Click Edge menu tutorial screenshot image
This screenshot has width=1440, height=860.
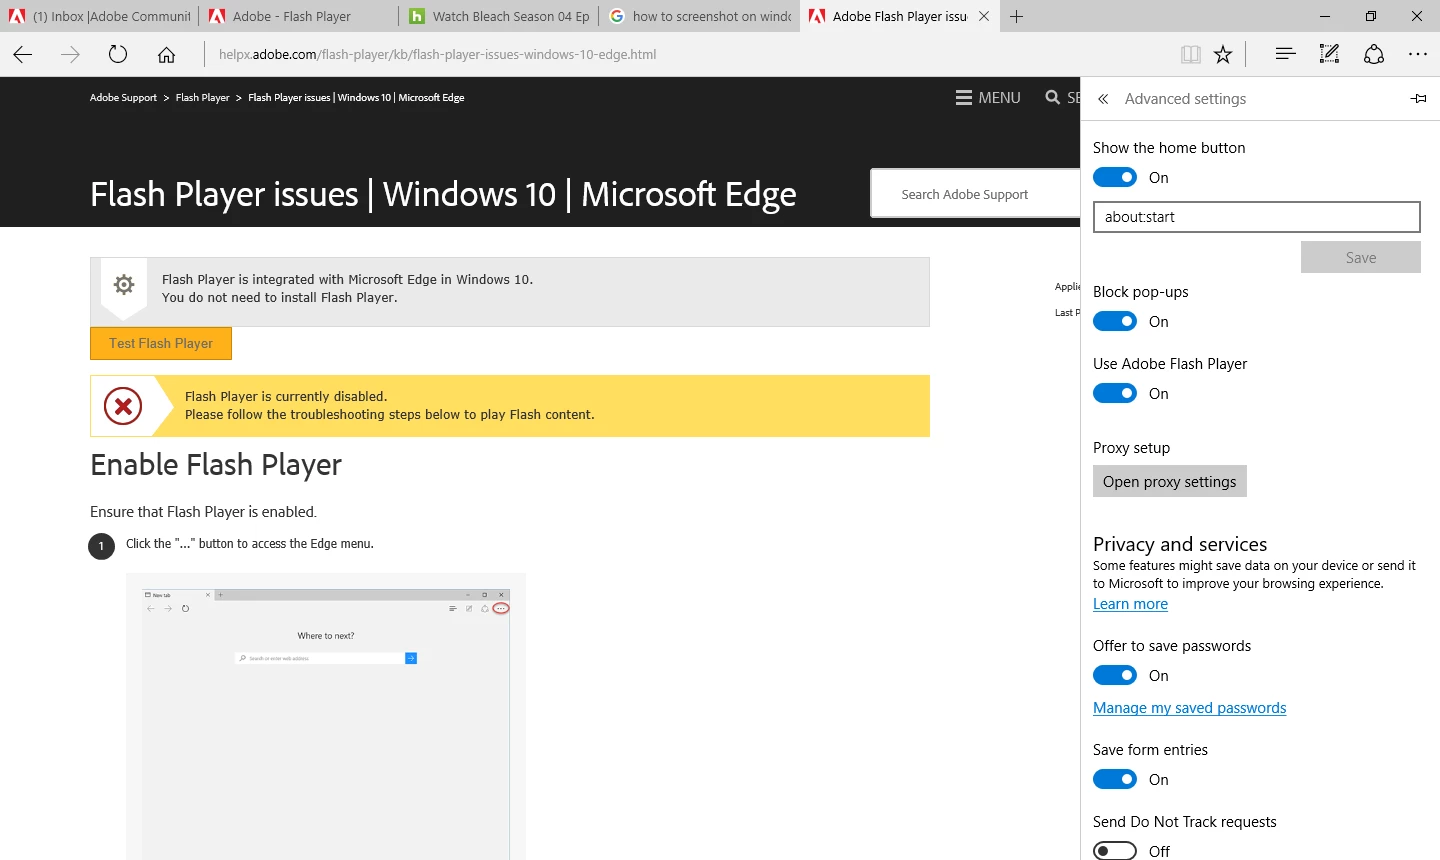click(x=326, y=716)
